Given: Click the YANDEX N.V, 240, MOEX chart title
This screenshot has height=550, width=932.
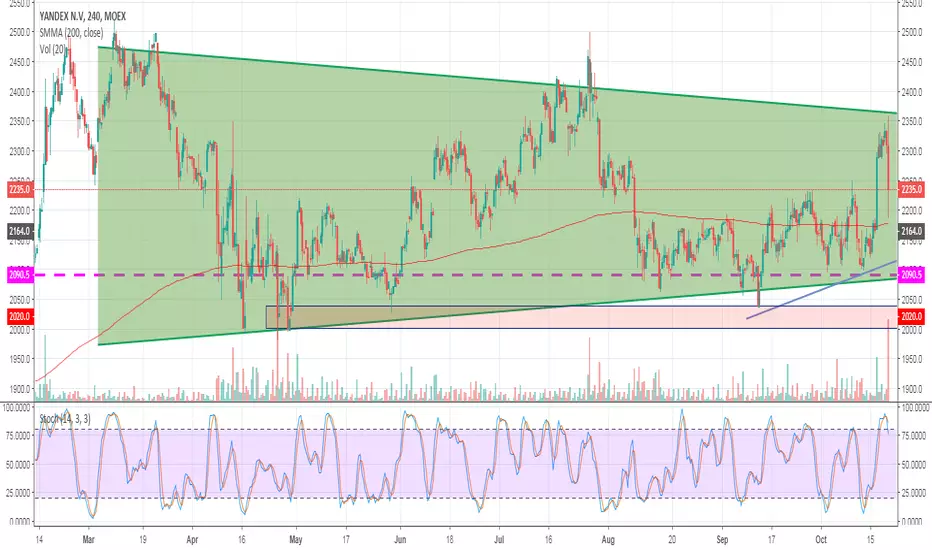Looking at the screenshot, I should tap(83, 16).
